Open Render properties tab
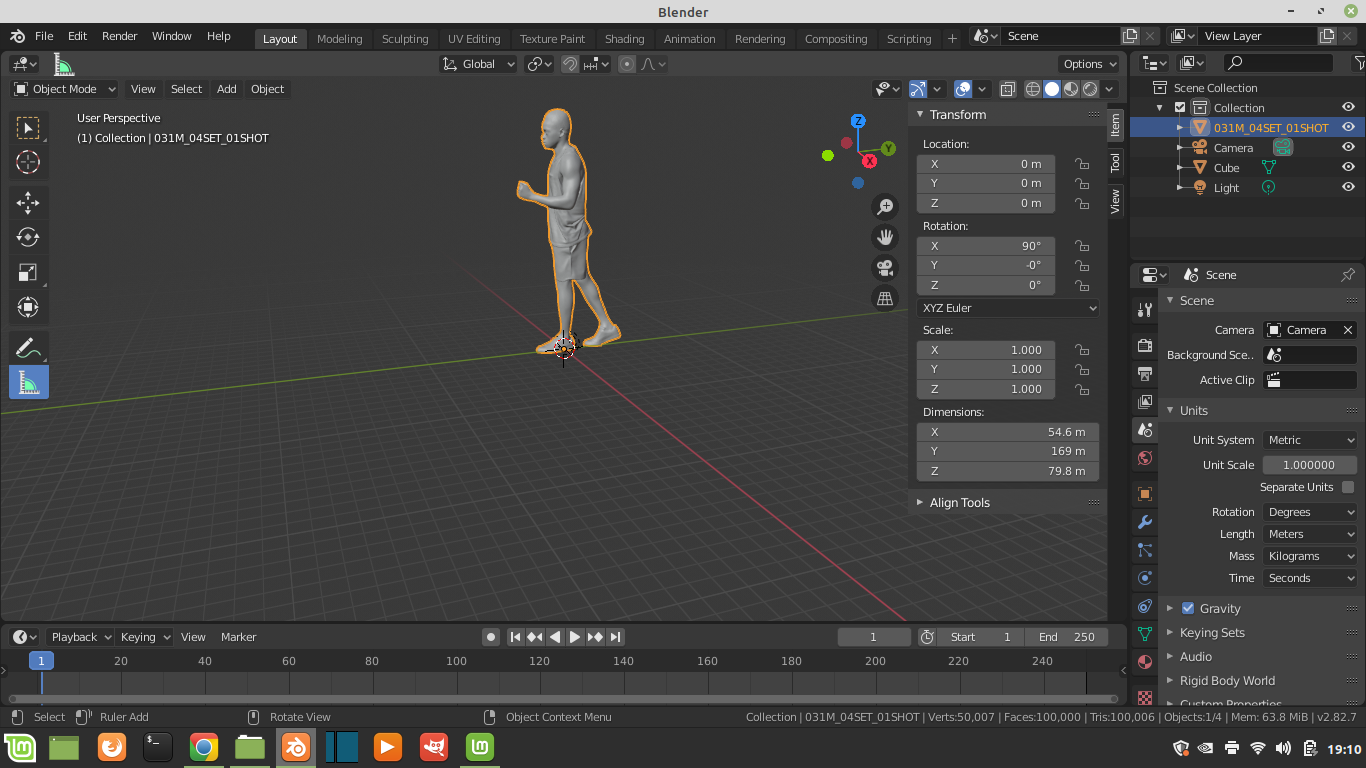 tap(1145, 345)
